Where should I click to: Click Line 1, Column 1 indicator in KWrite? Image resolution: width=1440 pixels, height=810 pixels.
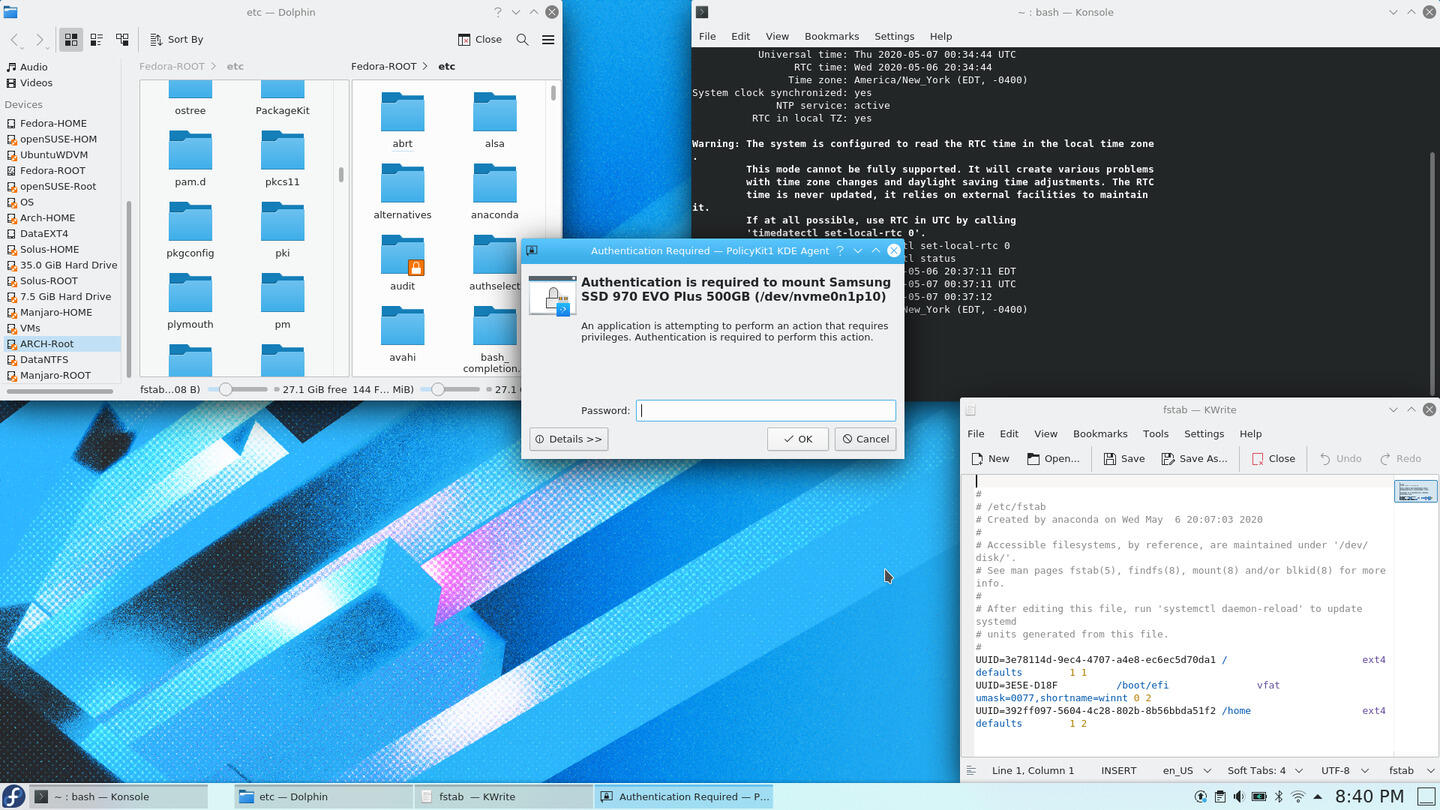coord(1033,771)
